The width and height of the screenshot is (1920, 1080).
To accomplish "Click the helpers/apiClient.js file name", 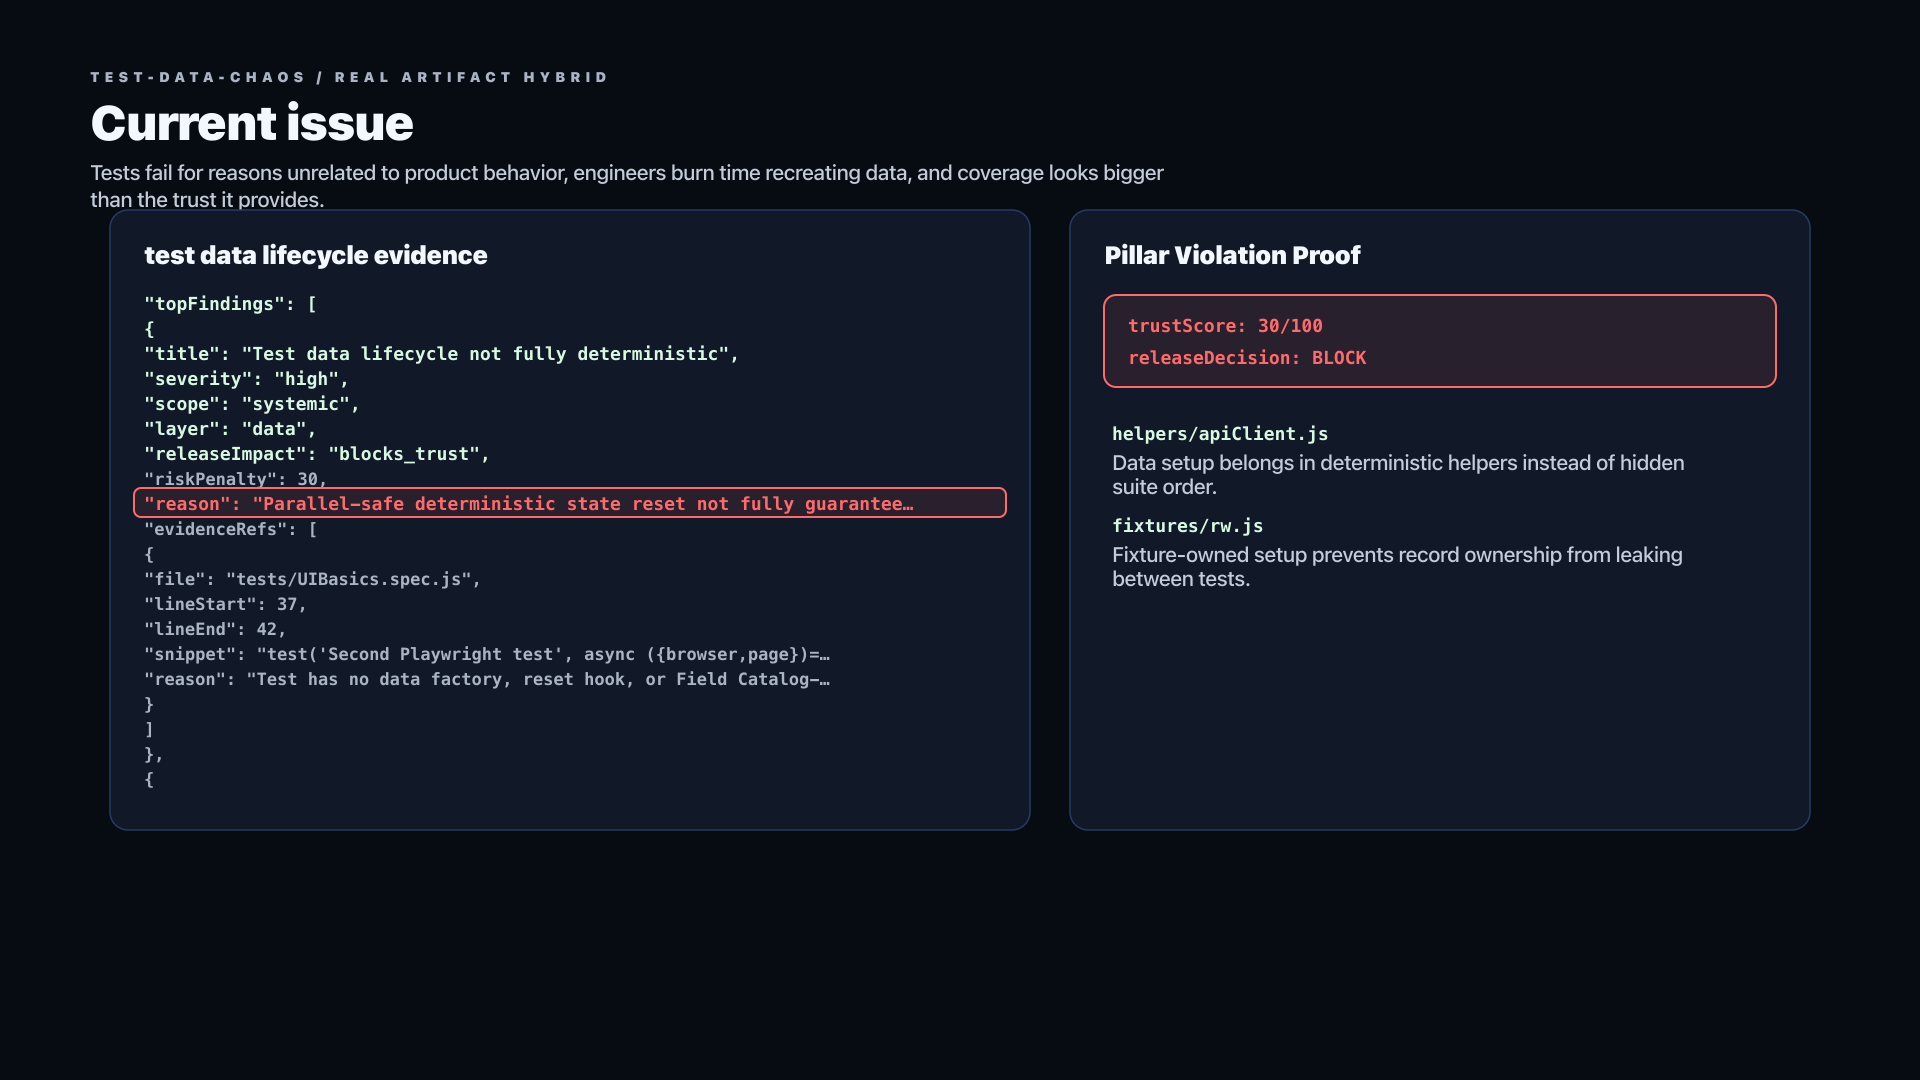I will (x=1220, y=434).
